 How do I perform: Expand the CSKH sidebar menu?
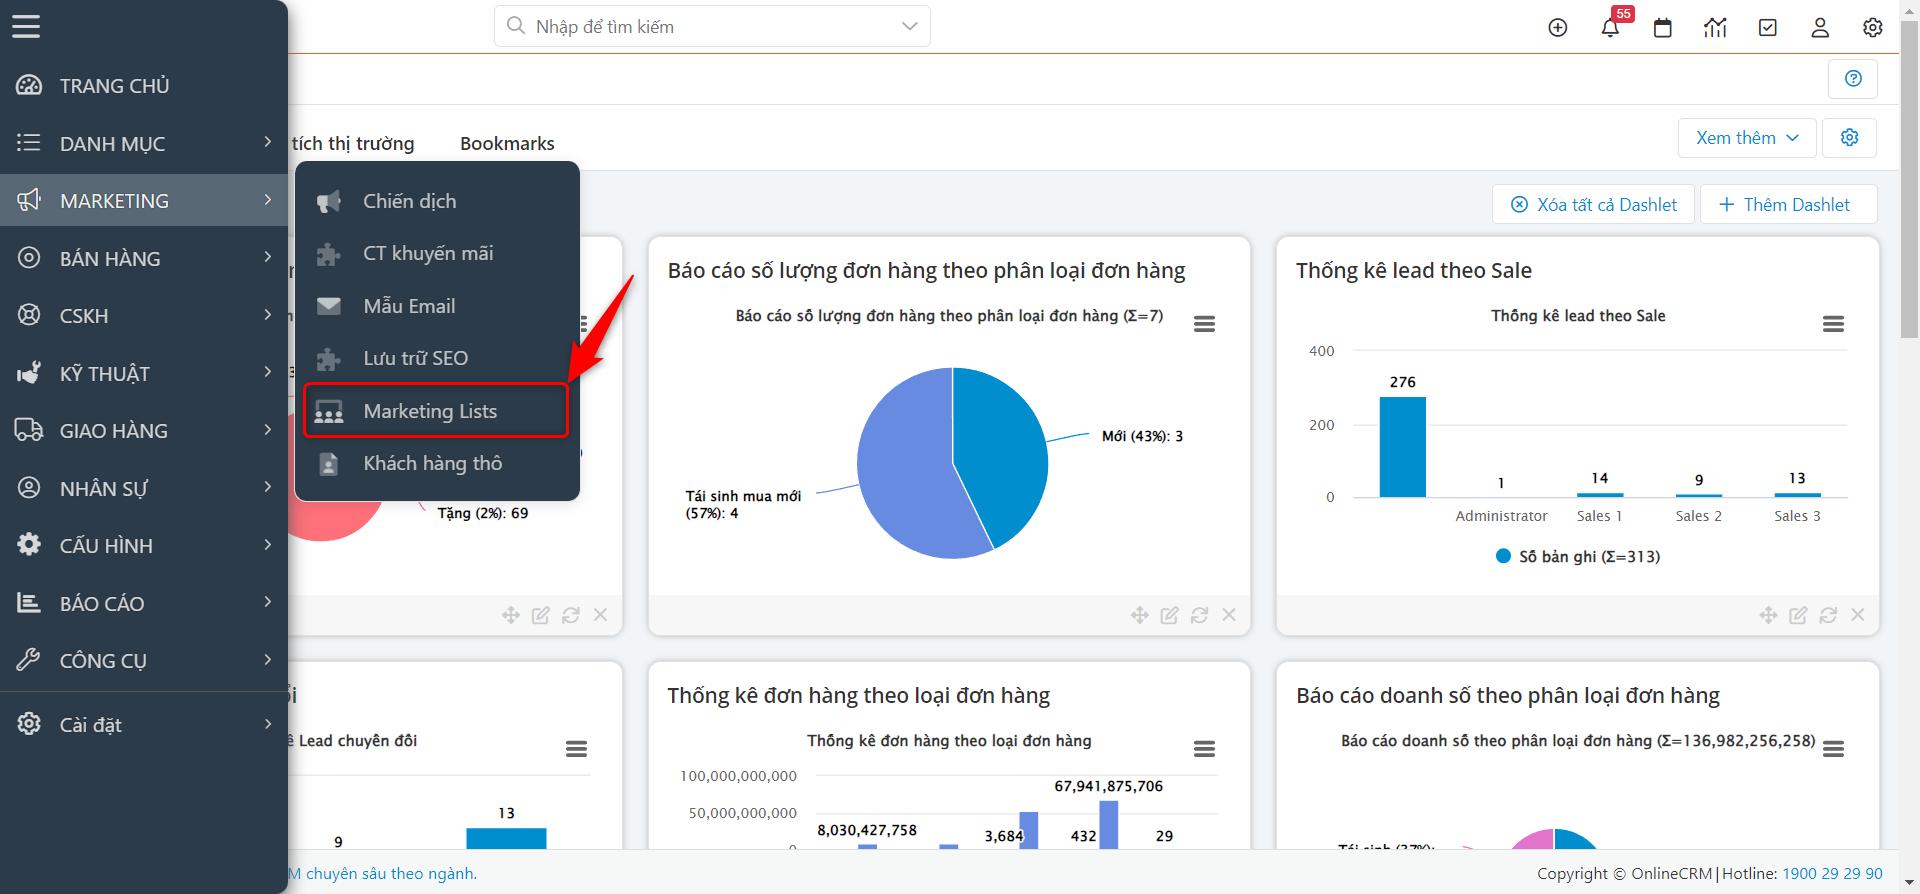click(144, 315)
